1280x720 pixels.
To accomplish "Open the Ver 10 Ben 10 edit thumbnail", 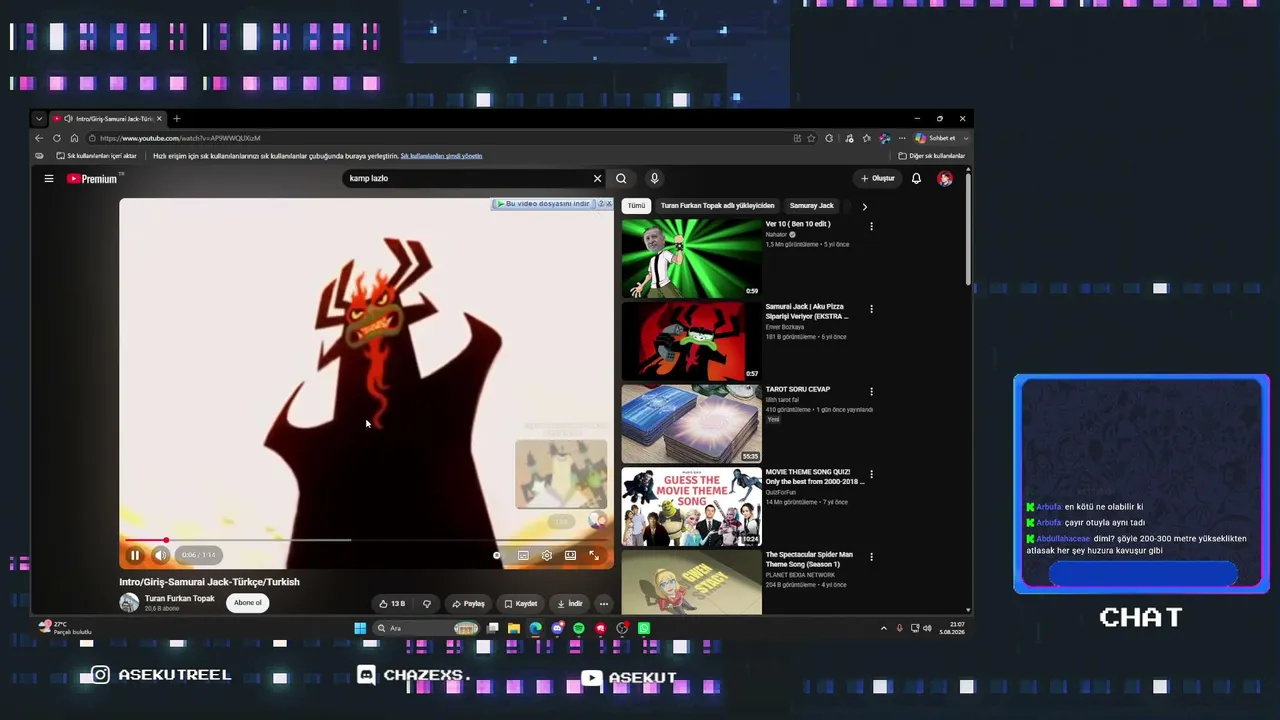I will (691, 258).
